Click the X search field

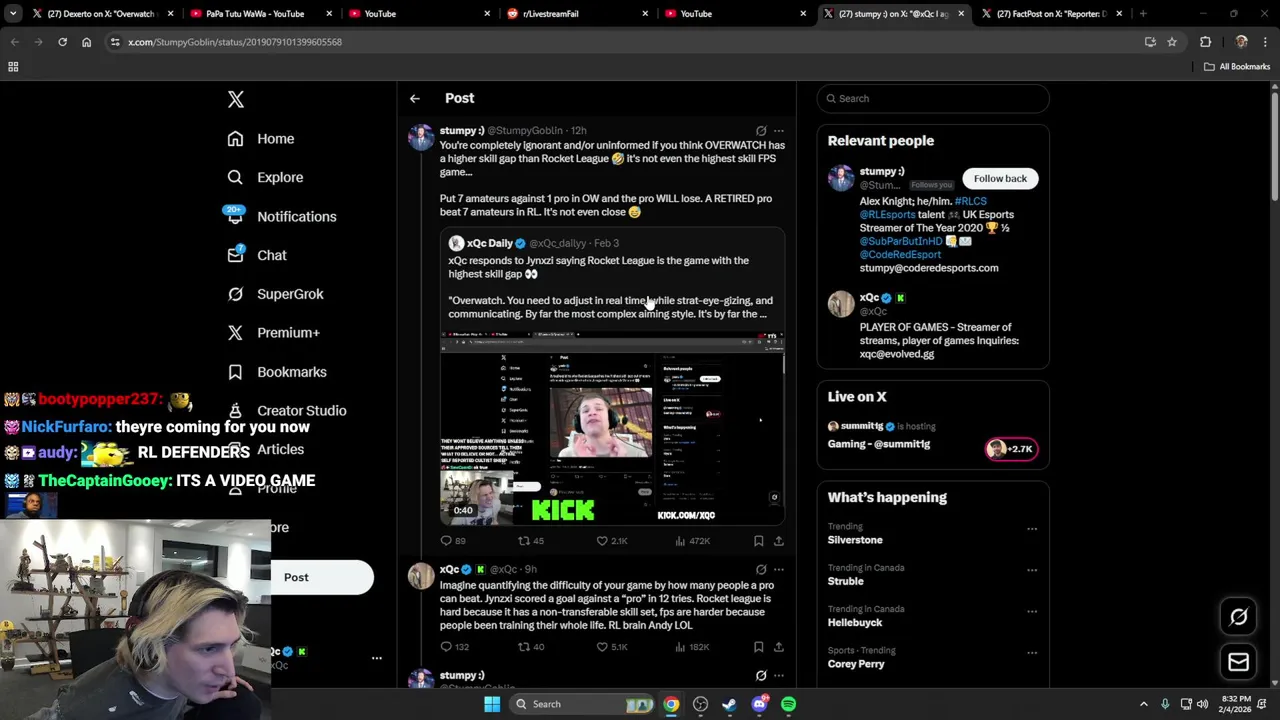point(933,98)
